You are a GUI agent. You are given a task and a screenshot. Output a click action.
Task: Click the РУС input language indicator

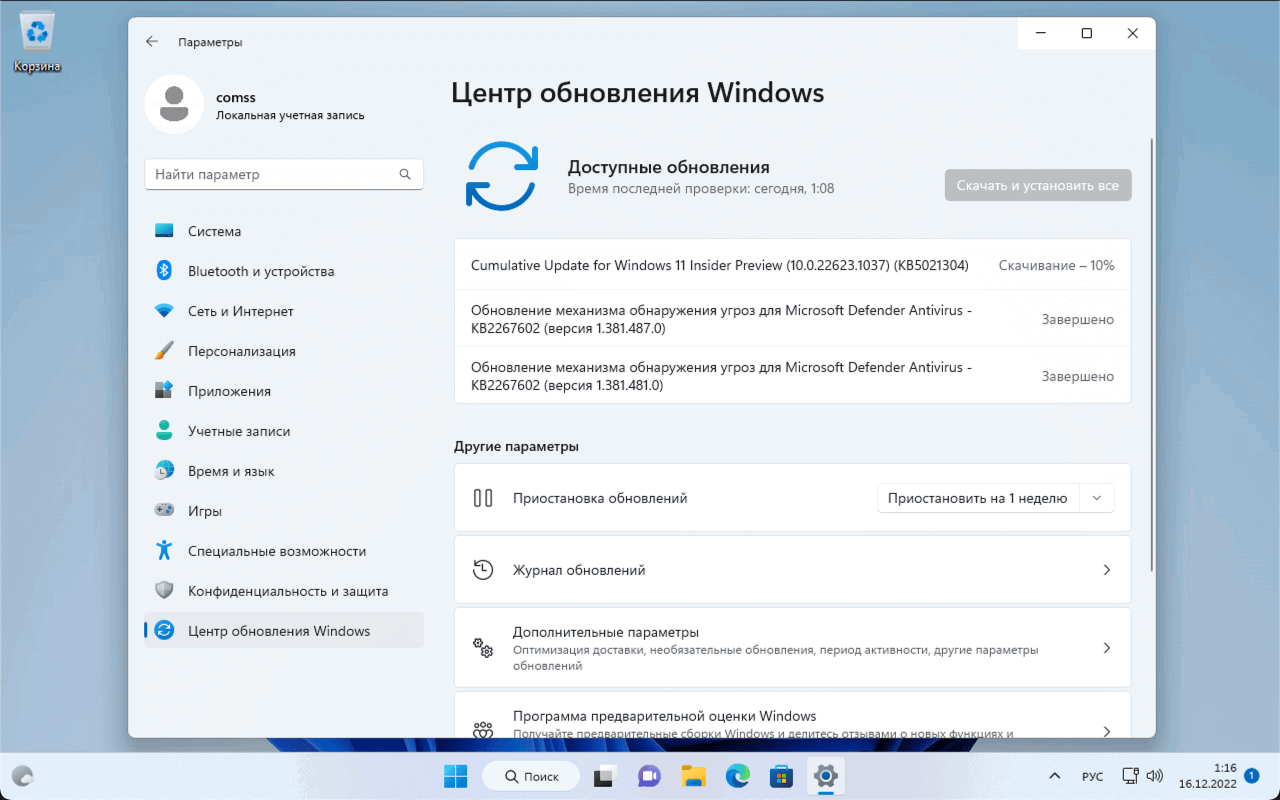point(1092,777)
